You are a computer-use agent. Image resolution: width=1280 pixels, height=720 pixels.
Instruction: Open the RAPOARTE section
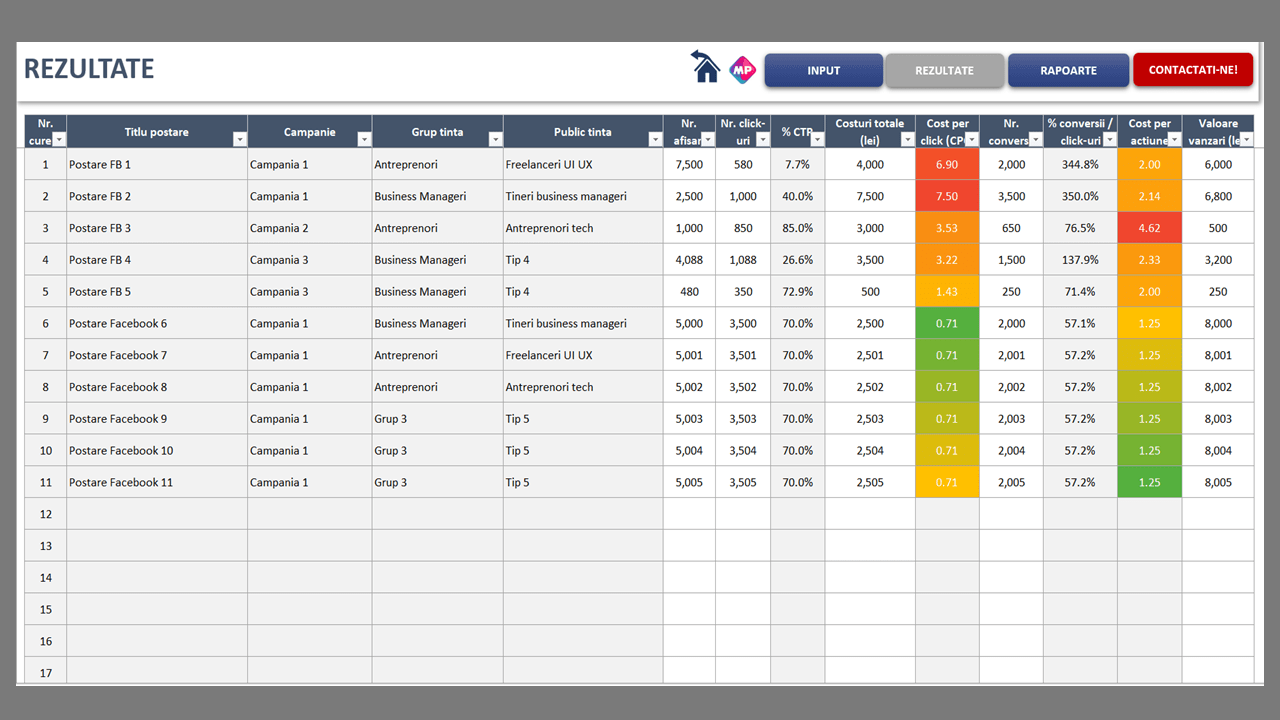tap(1068, 71)
